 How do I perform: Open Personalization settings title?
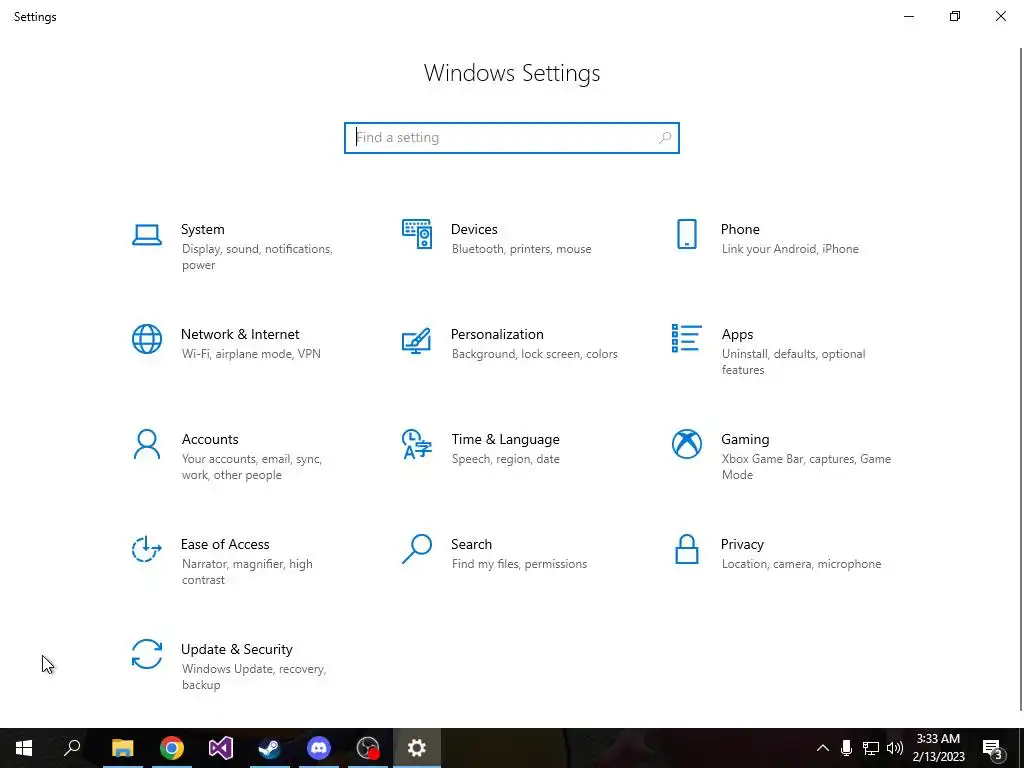click(x=497, y=334)
